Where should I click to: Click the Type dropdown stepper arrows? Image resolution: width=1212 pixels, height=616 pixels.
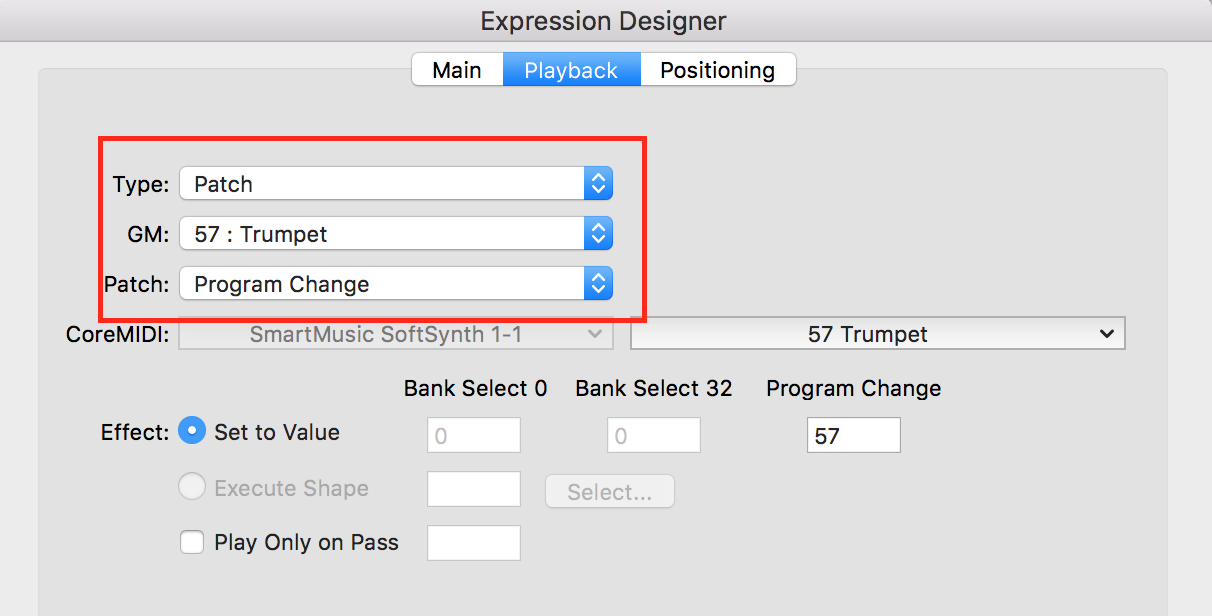(x=598, y=184)
